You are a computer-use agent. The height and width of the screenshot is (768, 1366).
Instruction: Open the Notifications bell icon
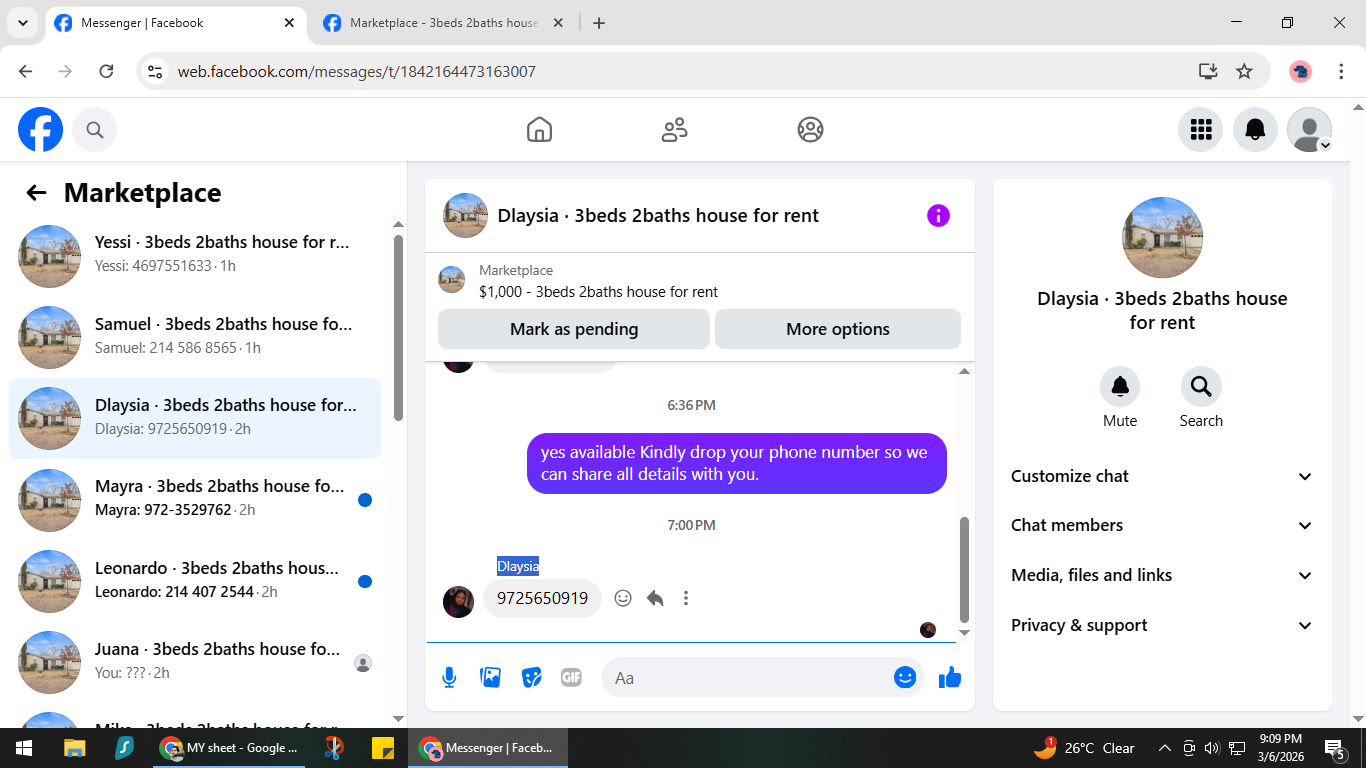click(1255, 130)
